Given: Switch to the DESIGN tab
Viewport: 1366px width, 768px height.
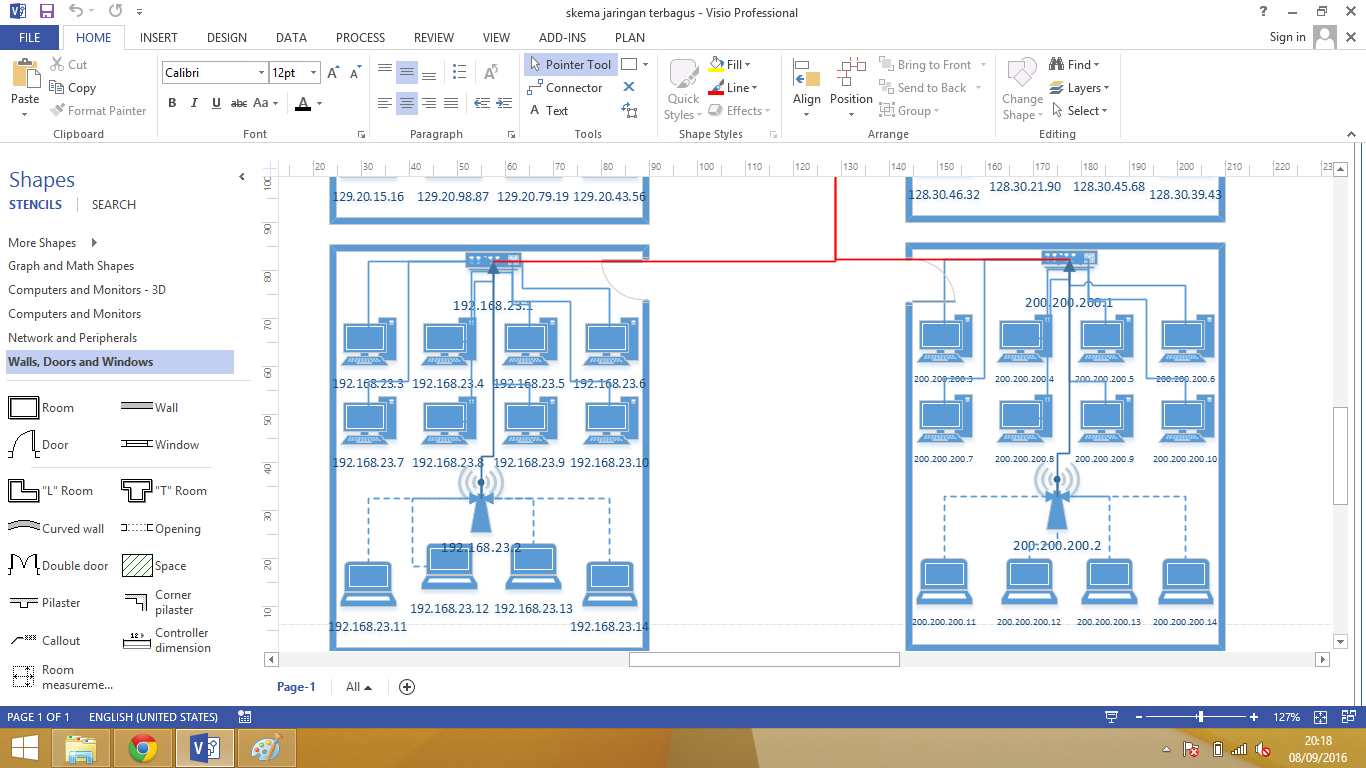Looking at the screenshot, I should pyautogui.click(x=227, y=38).
